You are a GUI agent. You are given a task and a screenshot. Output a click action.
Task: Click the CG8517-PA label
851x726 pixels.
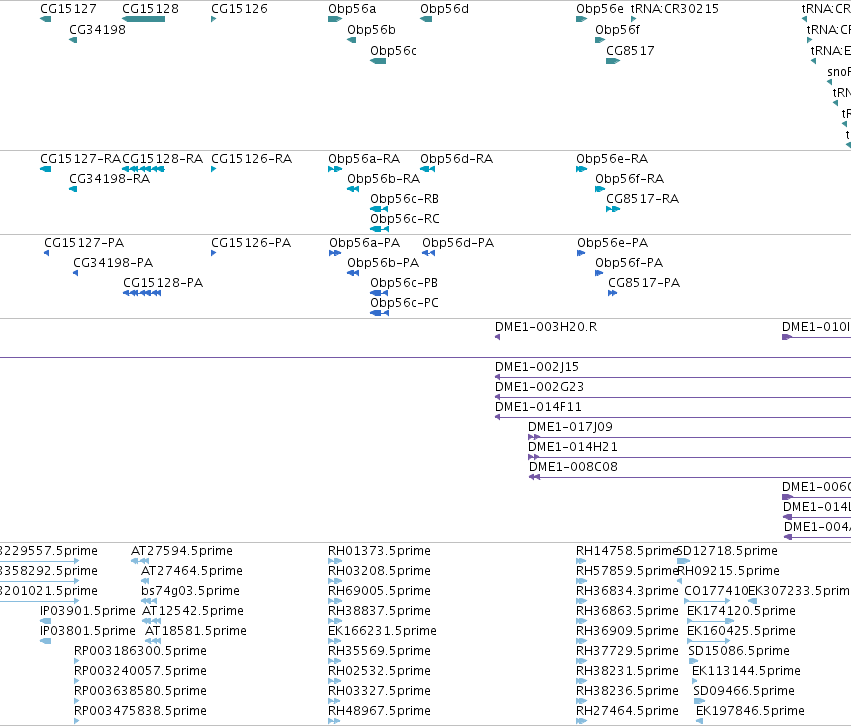click(644, 283)
